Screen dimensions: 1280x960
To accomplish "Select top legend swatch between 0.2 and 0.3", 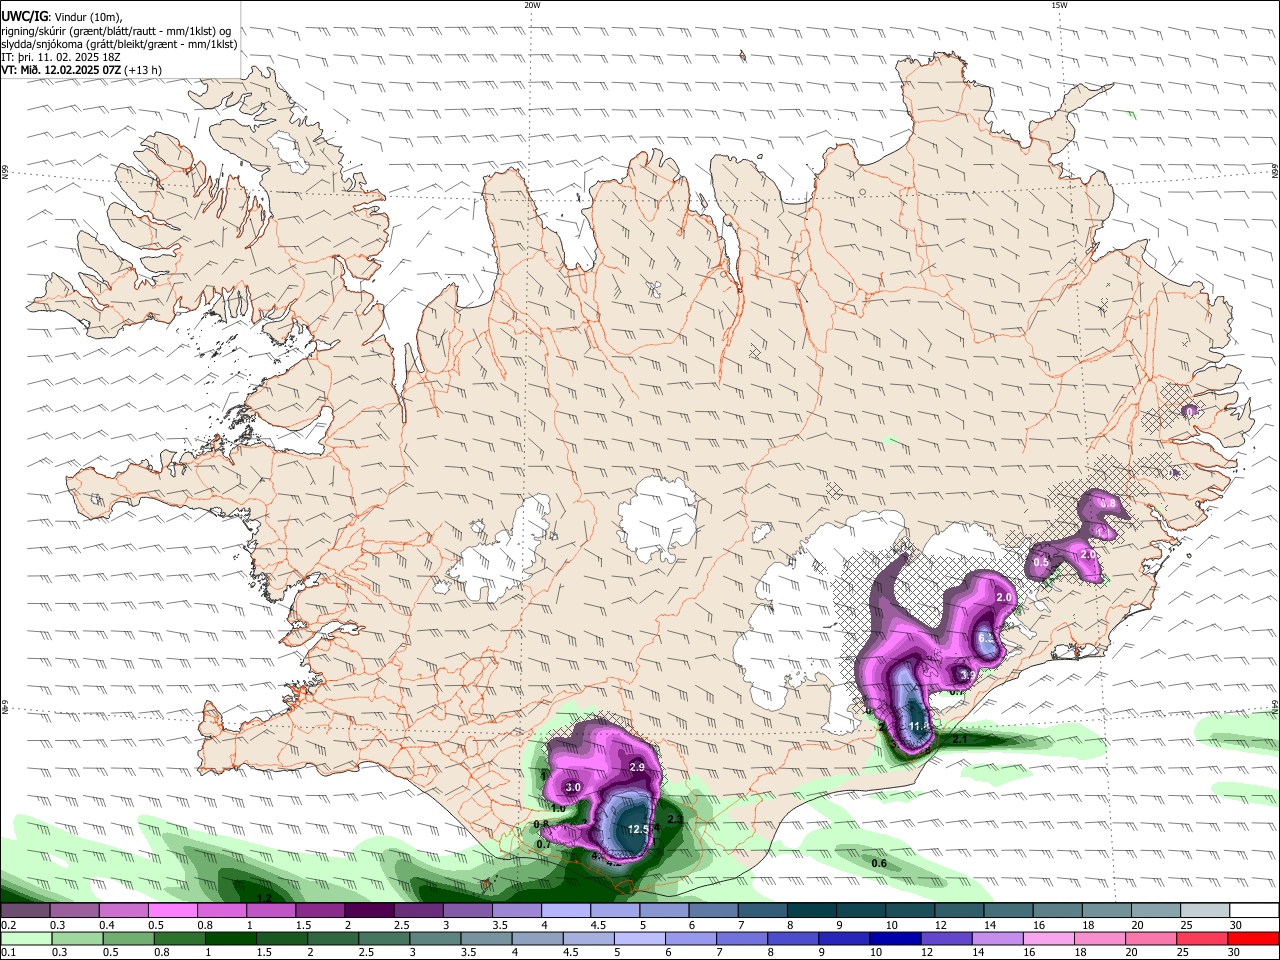I will pos(25,910).
